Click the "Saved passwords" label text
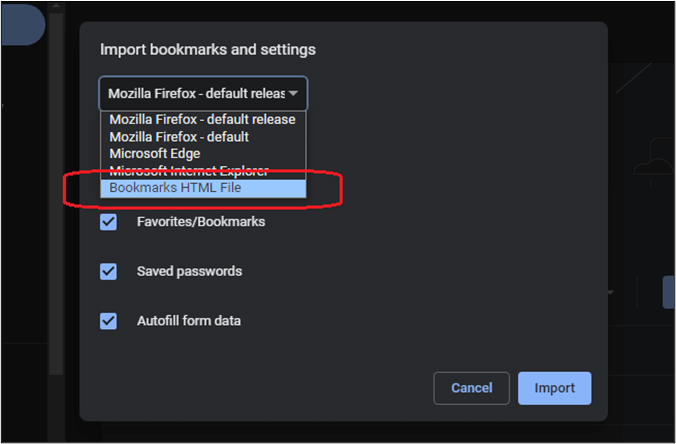The width and height of the screenshot is (676, 444). pos(189,271)
